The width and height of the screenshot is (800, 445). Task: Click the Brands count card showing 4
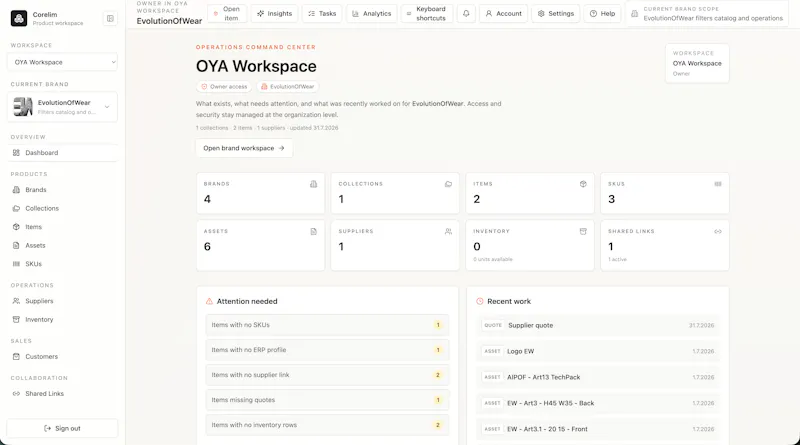[260, 193]
